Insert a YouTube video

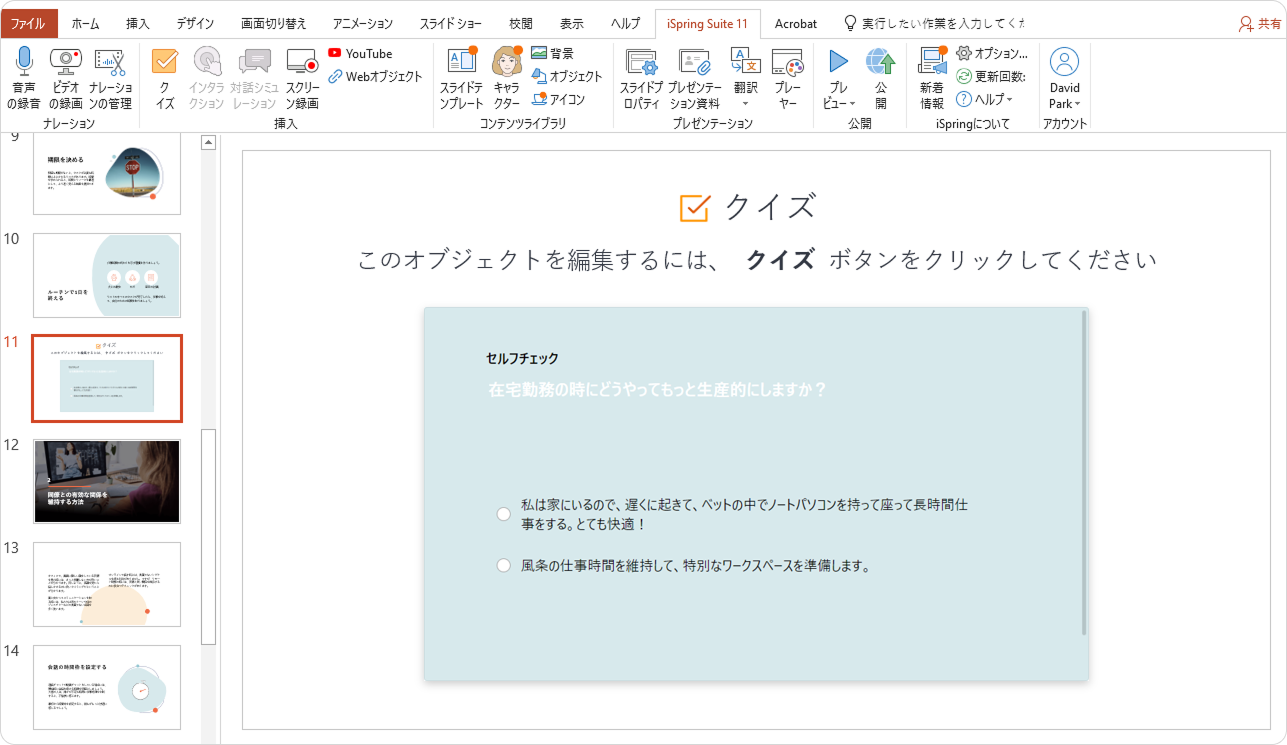point(360,54)
